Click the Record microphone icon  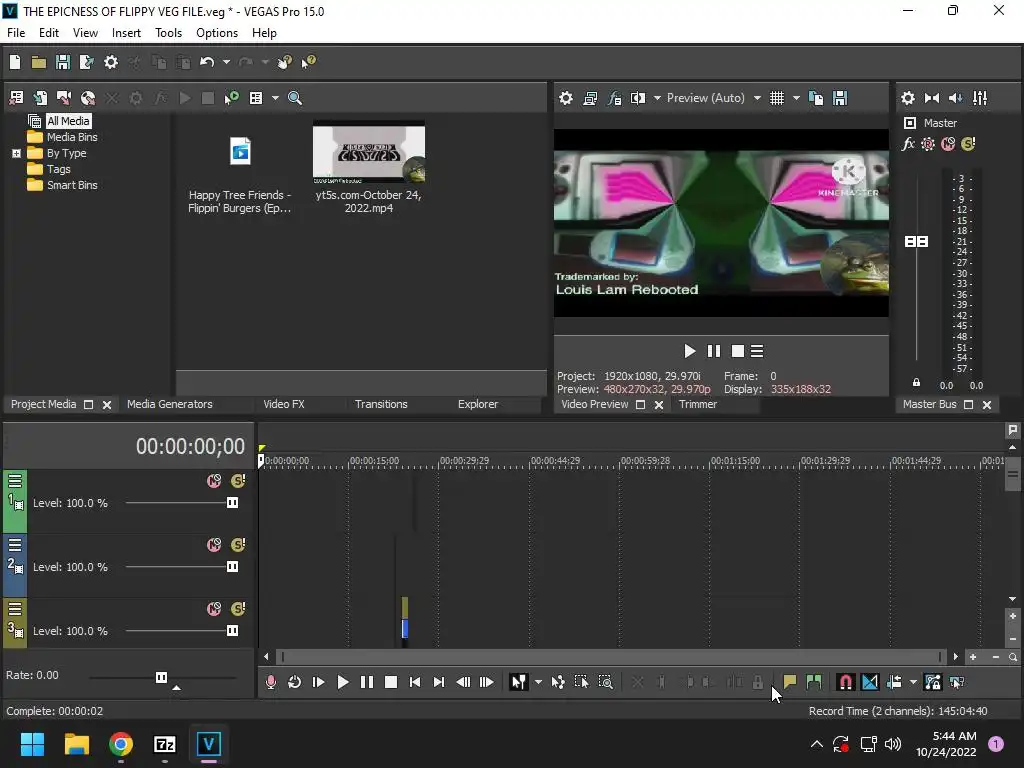click(270, 682)
